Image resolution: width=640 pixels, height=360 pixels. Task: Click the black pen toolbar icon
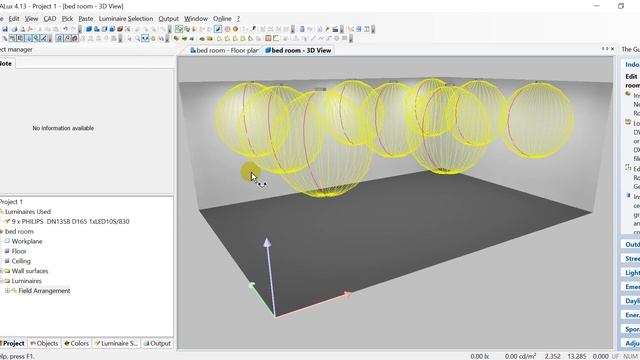[x=254, y=29]
